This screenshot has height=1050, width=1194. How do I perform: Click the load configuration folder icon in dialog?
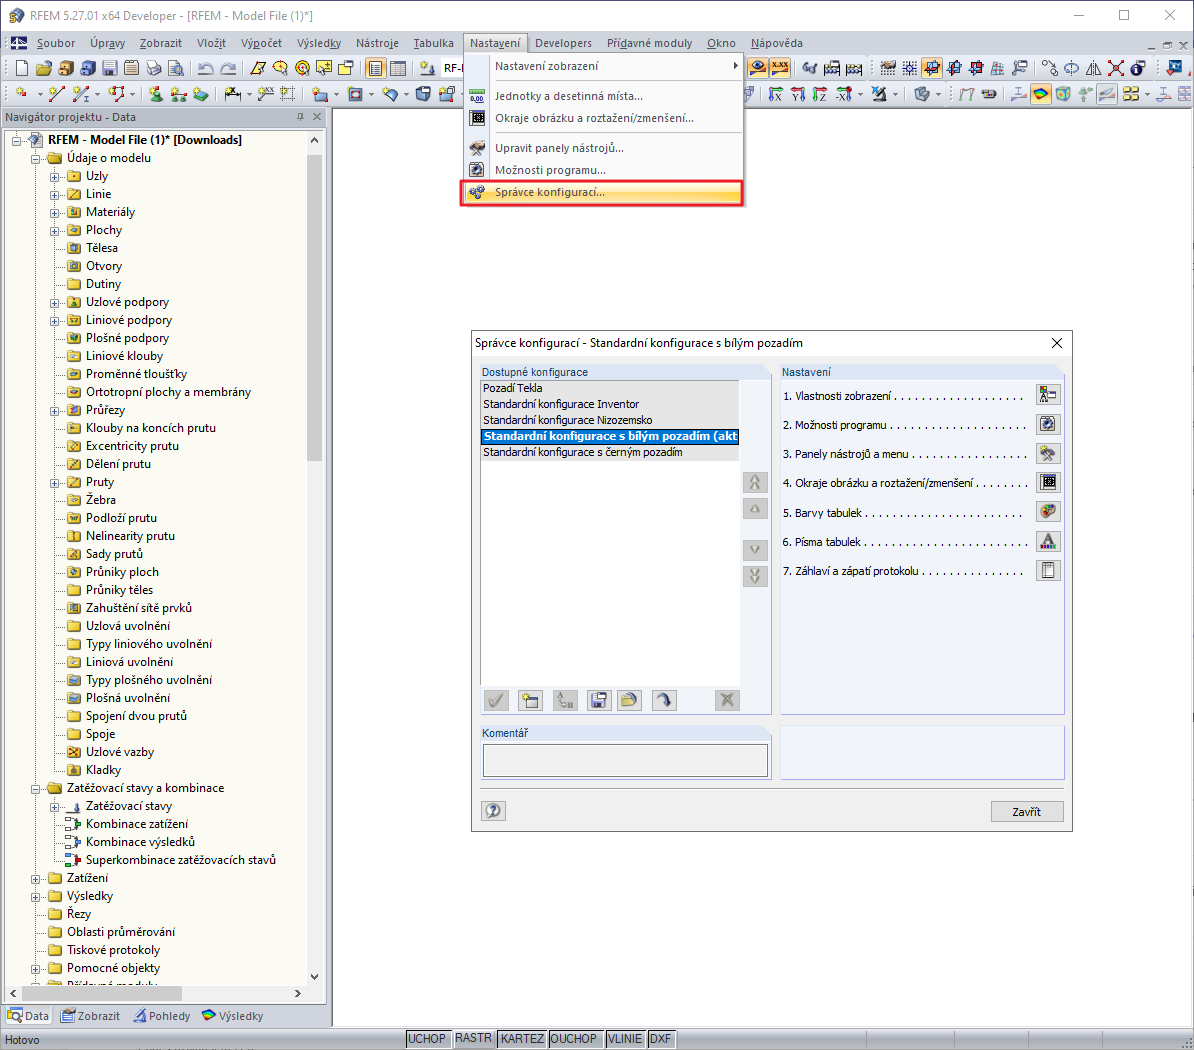coord(630,701)
